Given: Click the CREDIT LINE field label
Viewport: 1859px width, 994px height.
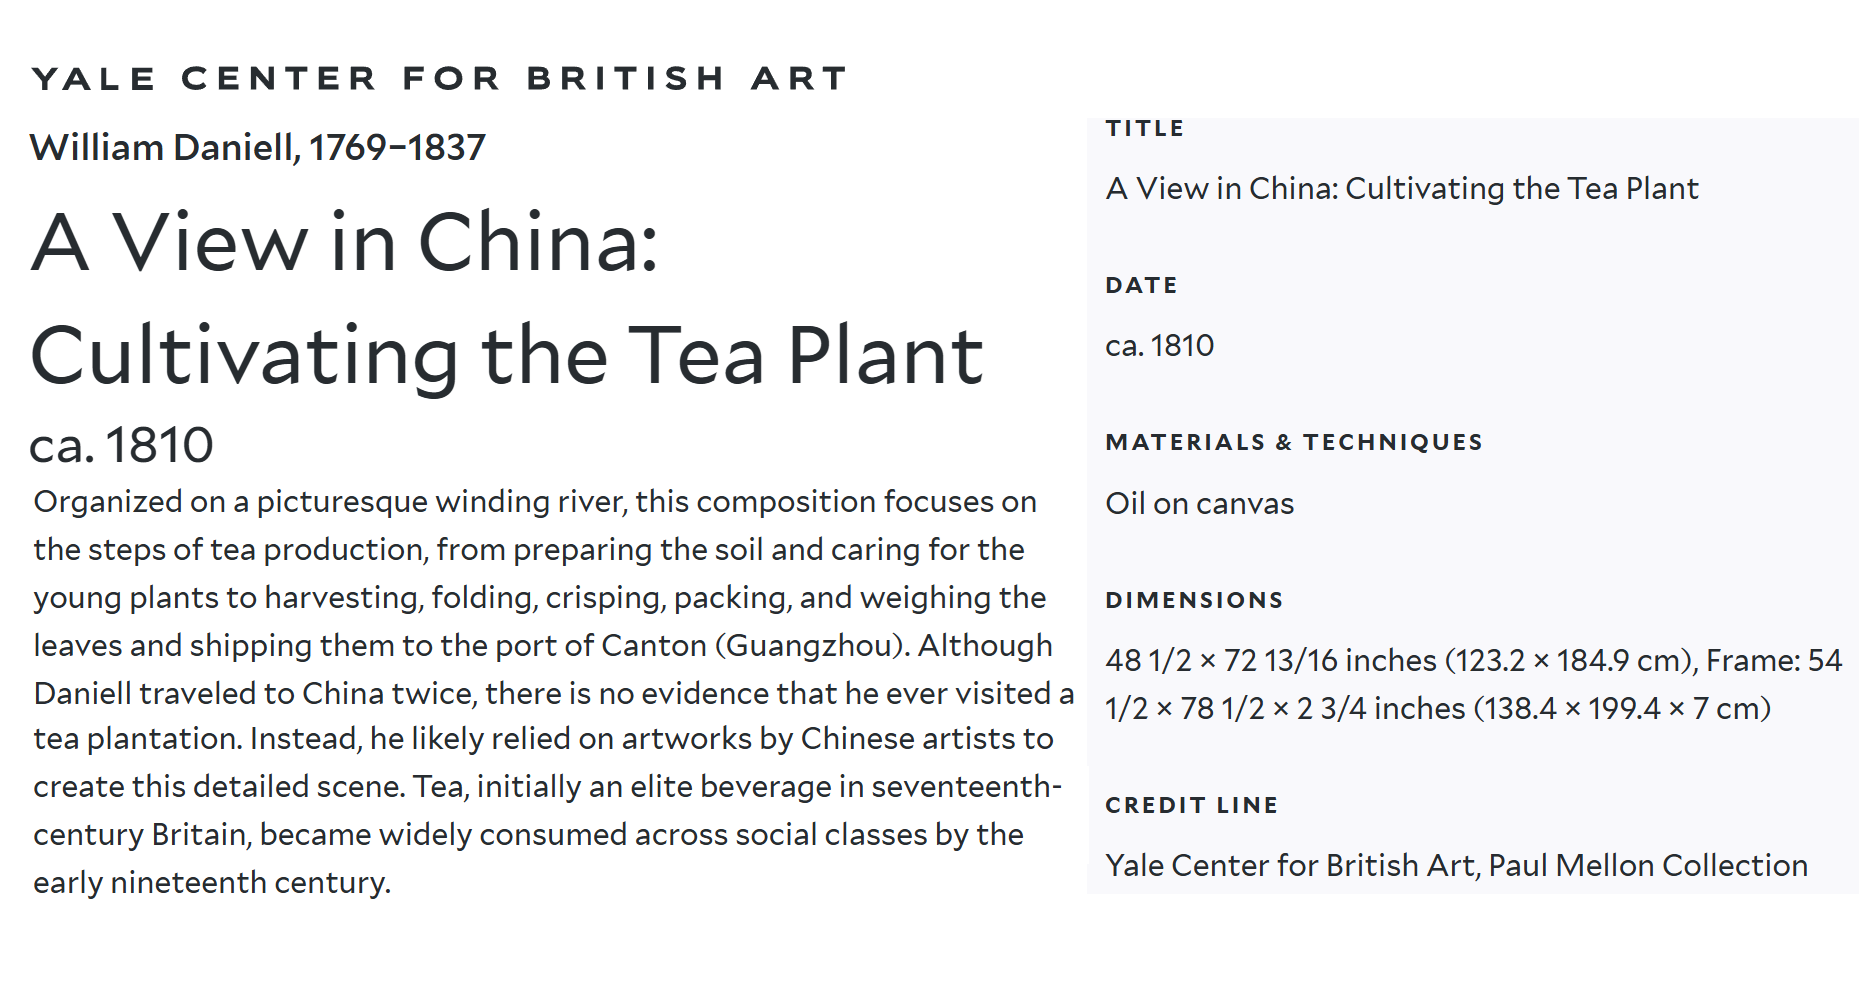Looking at the screenshot, I should (1191, 806).
